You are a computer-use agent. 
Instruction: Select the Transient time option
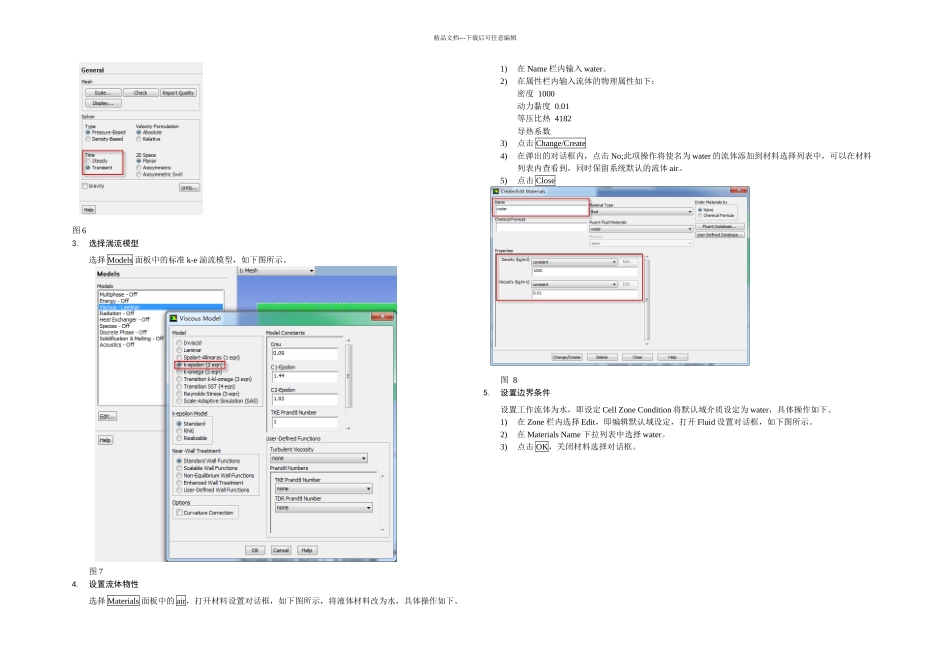[88, 167]
